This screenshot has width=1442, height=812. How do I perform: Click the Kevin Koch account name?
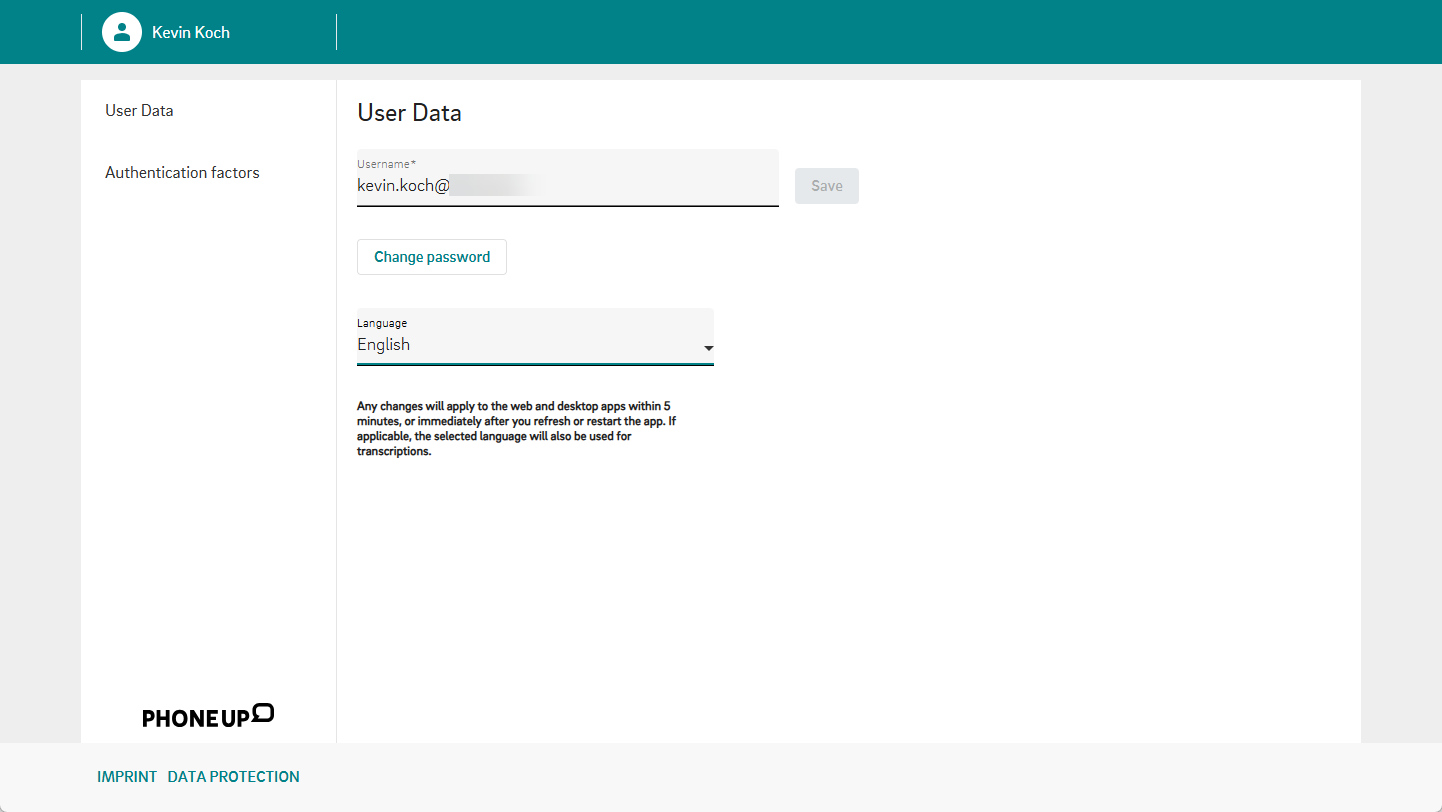point(191,33)
